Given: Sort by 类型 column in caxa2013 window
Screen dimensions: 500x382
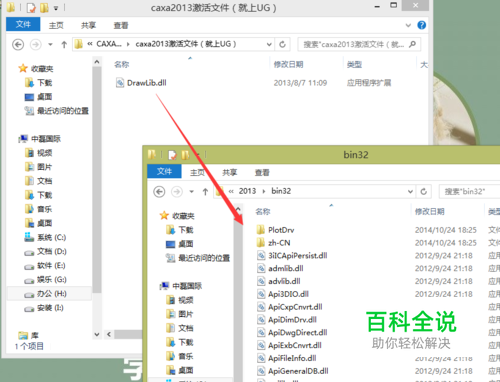Looking at the screenshot, I should pos(354,64).
